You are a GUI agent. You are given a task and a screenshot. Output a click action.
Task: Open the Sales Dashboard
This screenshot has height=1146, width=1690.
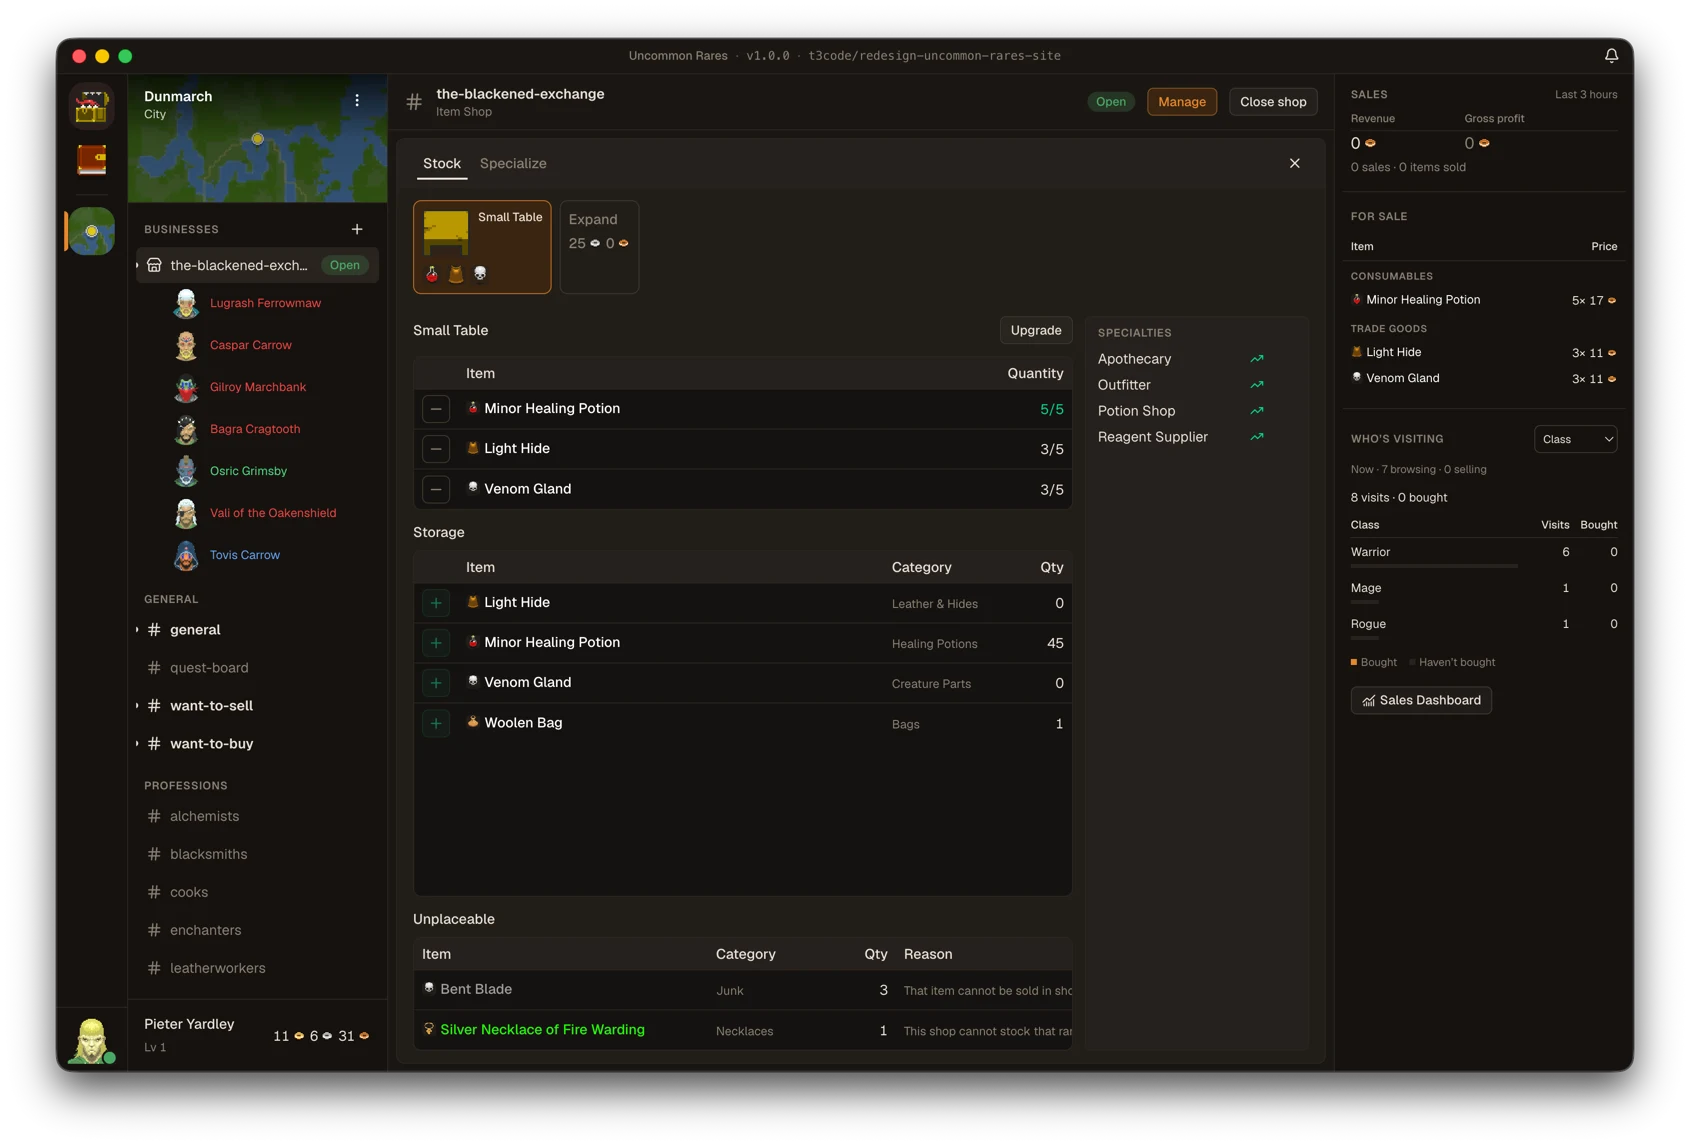[1421, 700]
